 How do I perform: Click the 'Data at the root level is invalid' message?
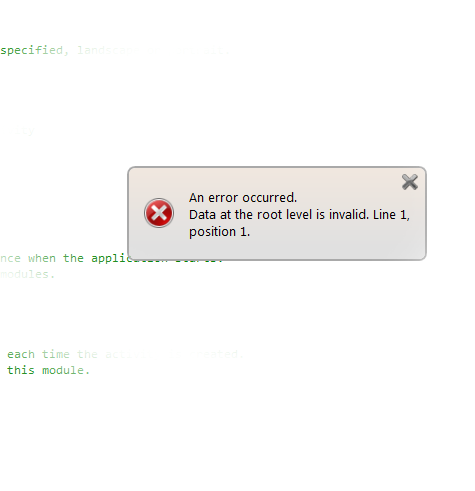pyautogui.click(x=279, y=215)
